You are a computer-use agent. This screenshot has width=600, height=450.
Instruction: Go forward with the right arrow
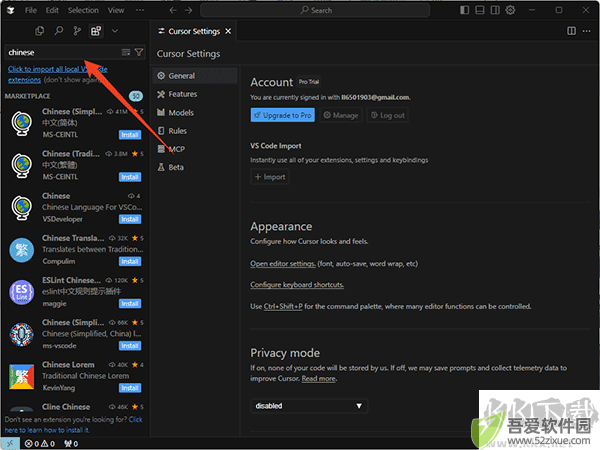[188, 10]
